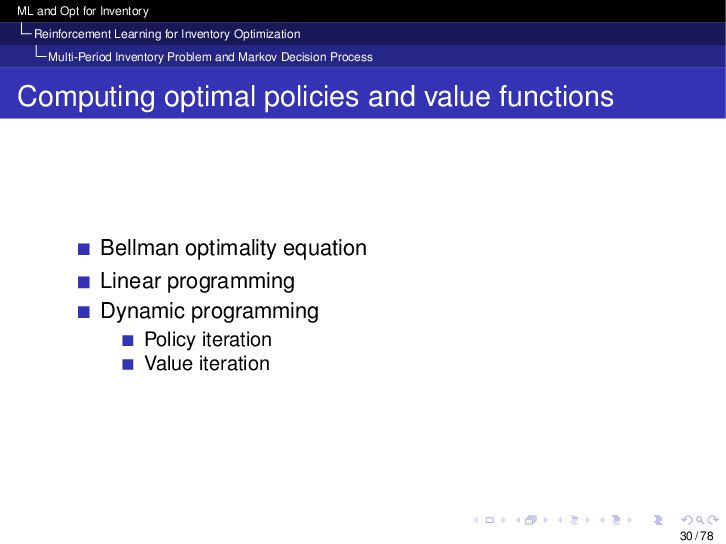Click the section navigation icon
The height and width of the screenshot is (544, 726).
pyautogui.click(x=615, y=520)
